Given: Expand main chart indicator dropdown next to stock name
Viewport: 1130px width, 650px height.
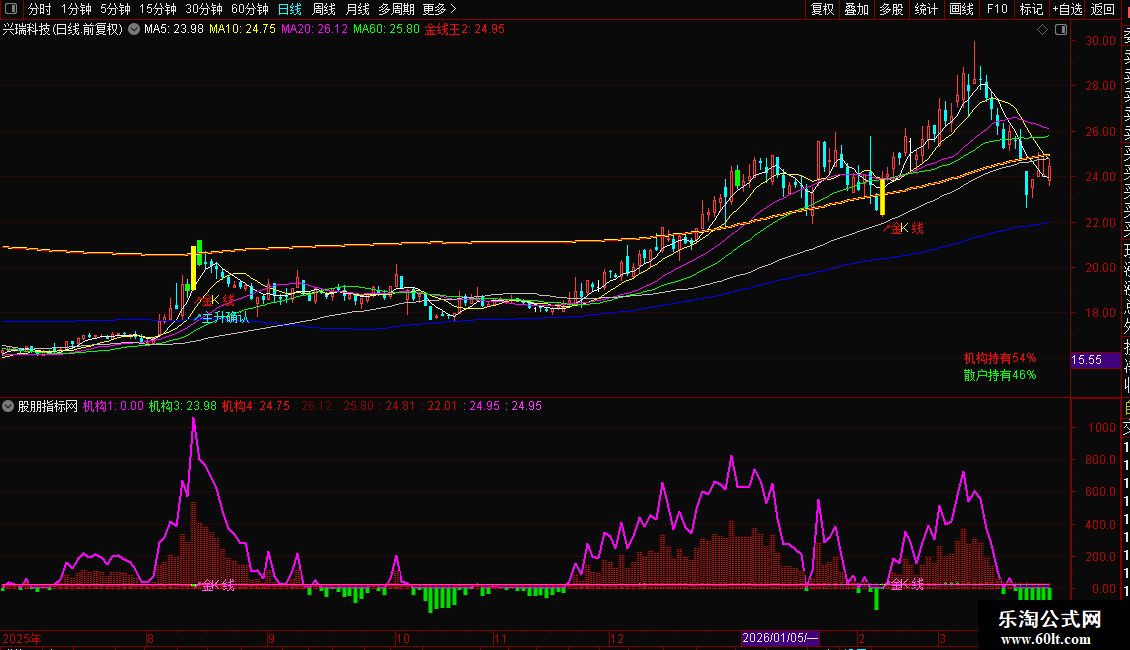Looking at the screenshot, I should click(134, 30).
